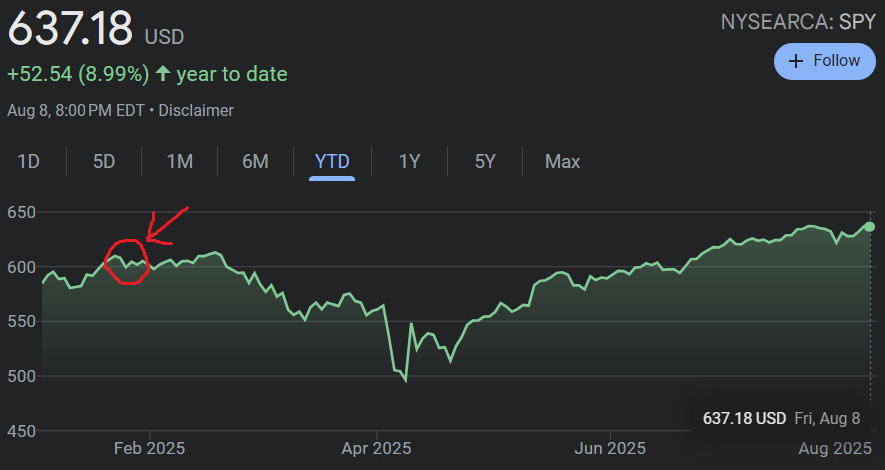The image size is (885, 470).
Task: Follow the SPY stock
Action: click(824, 61)
